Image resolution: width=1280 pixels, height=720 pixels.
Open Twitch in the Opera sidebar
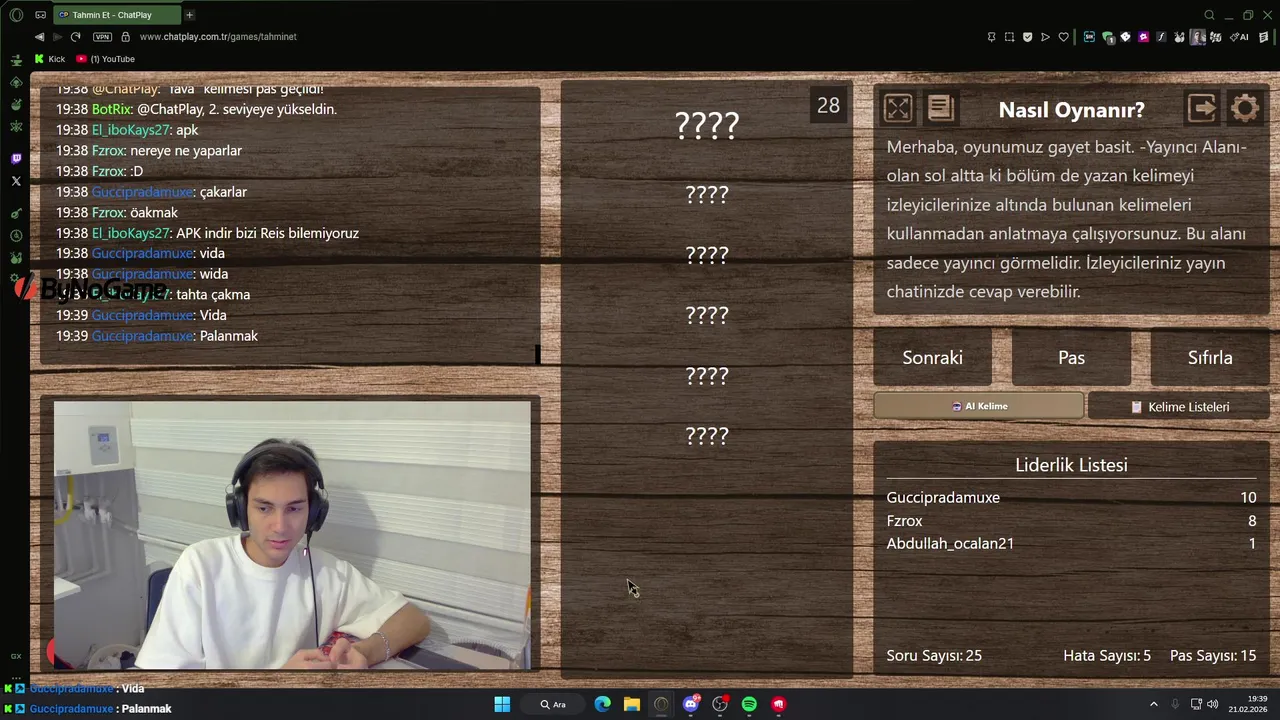tap(16, 159)
